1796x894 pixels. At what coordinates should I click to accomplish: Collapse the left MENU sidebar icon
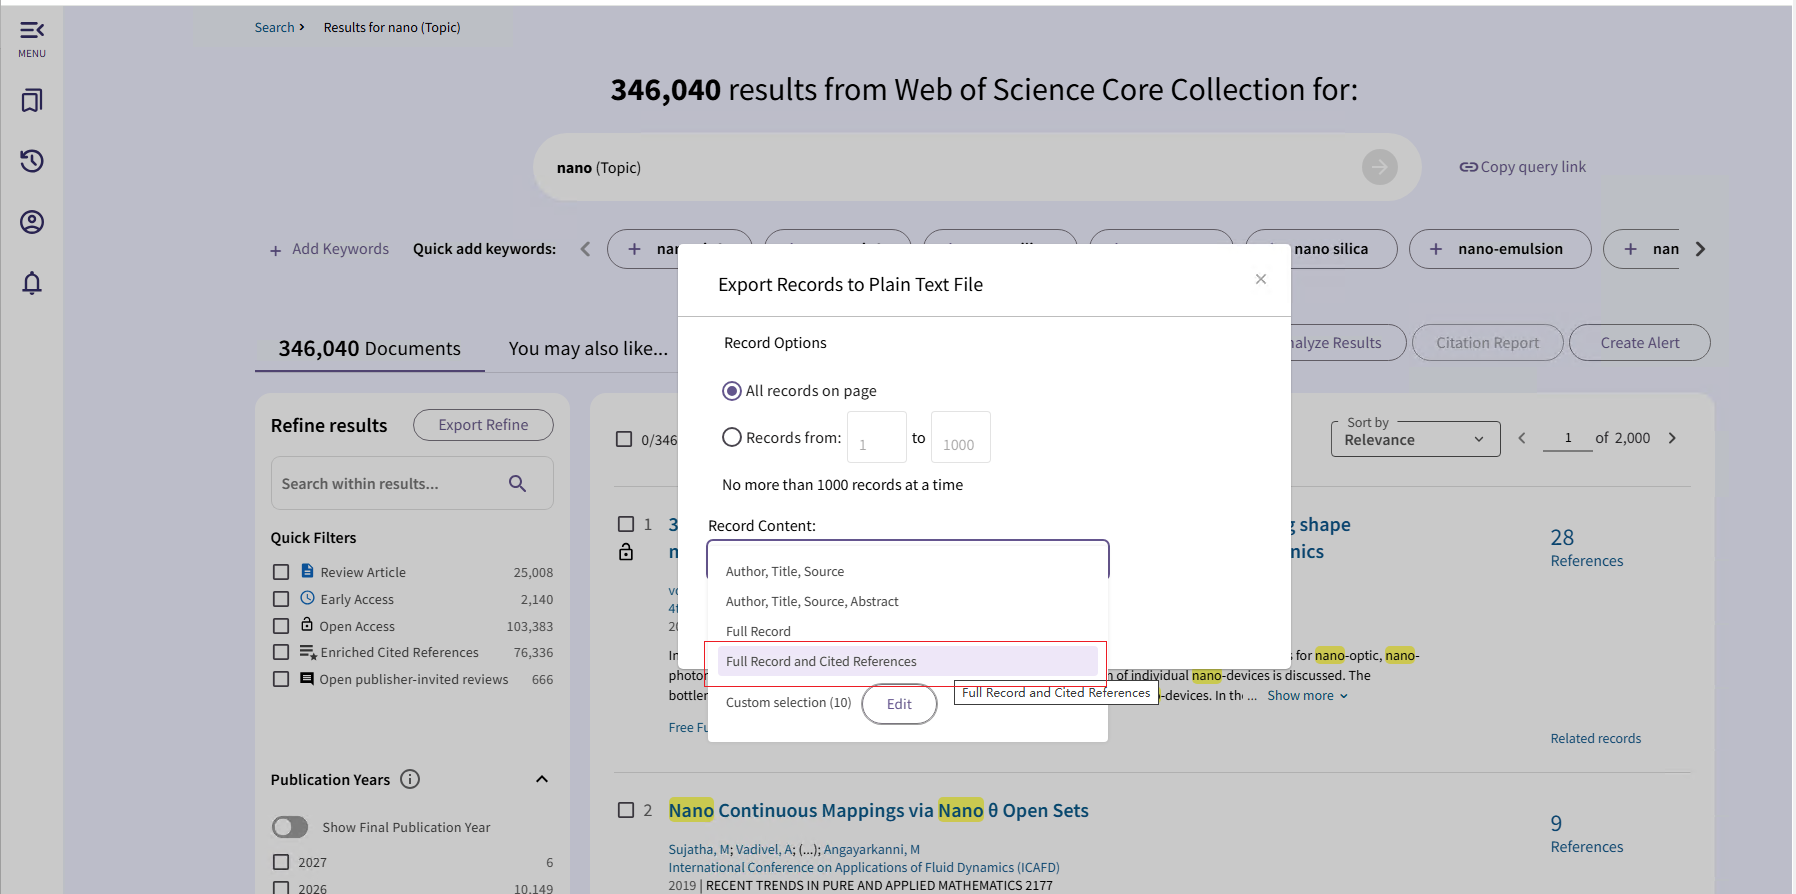[32, 31]
